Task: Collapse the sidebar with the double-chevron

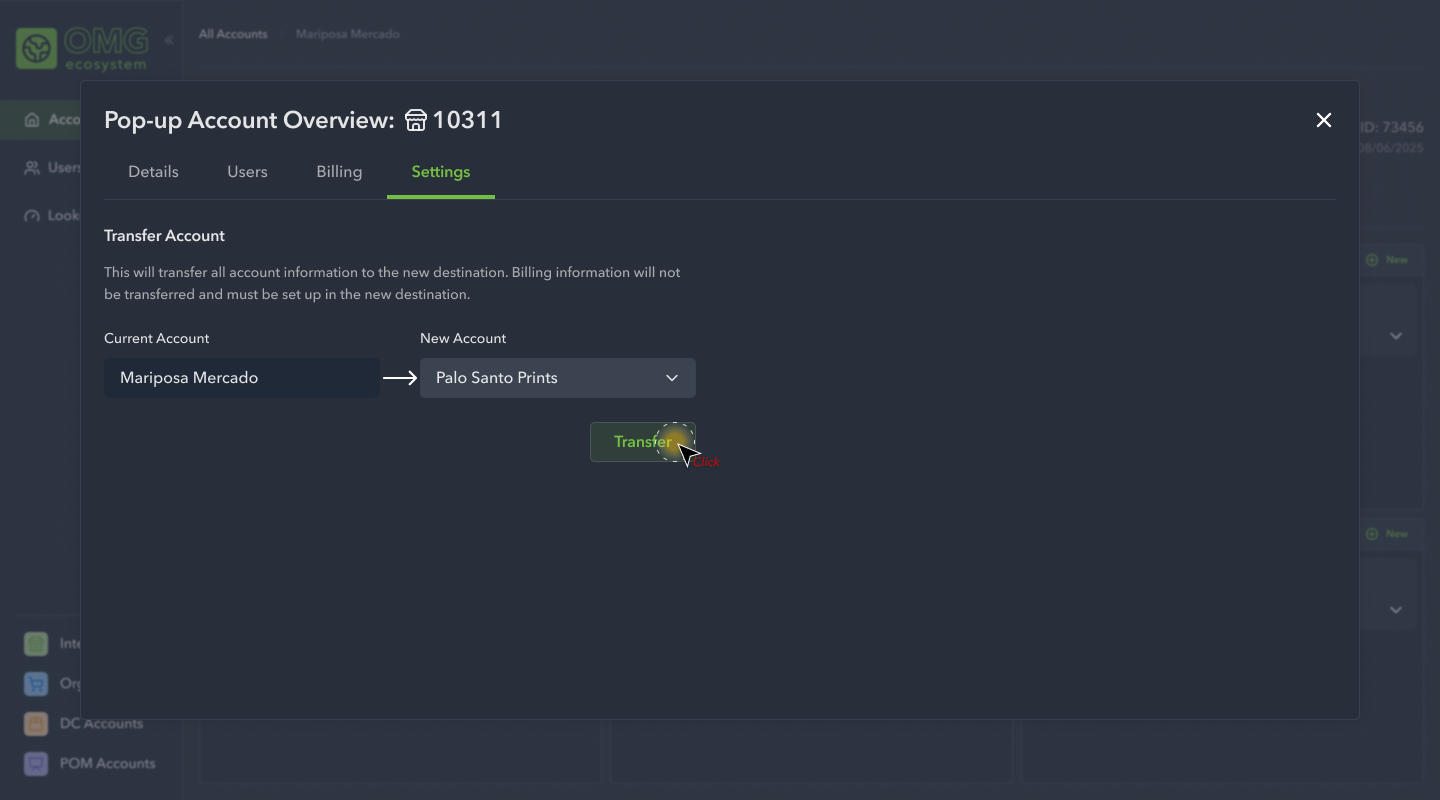Action: (x=169, y=40)
